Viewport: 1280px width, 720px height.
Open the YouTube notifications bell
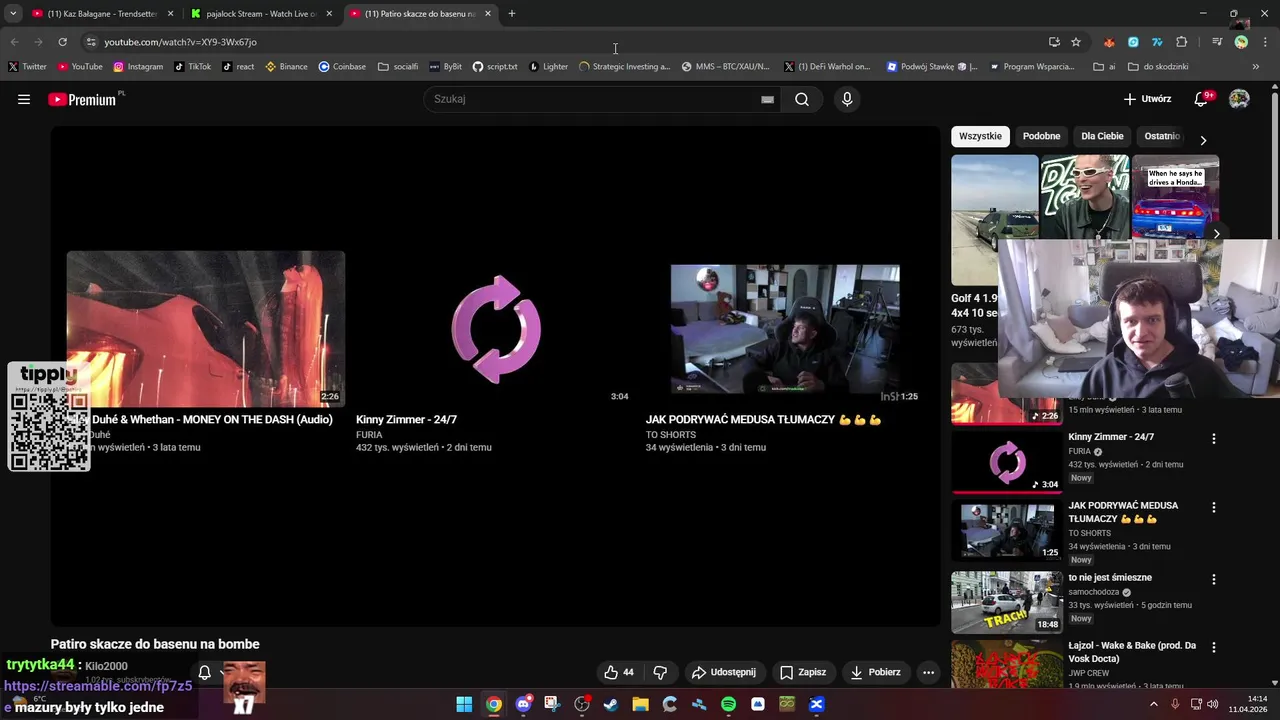(x=1203, y=99)
